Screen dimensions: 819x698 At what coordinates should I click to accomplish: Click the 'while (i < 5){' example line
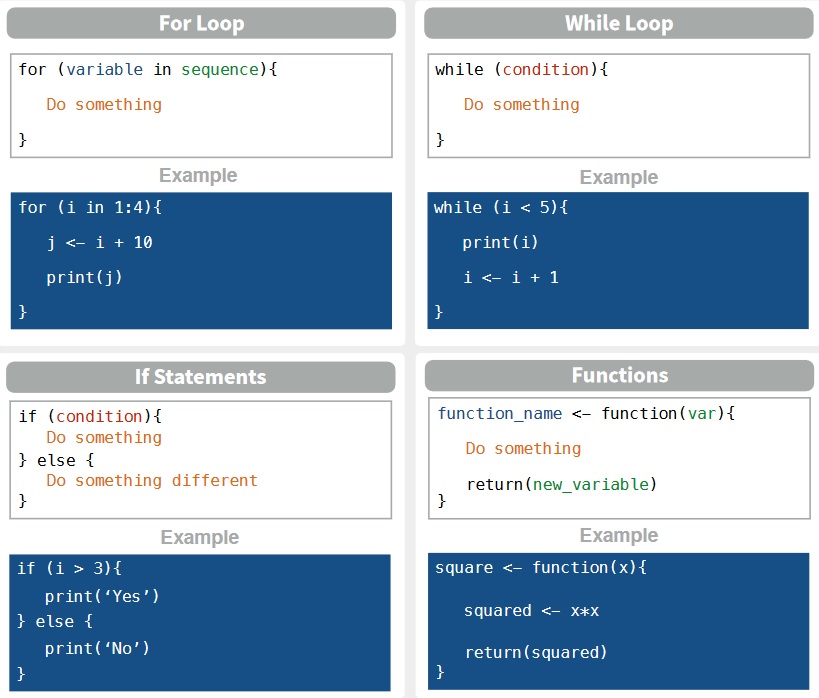(x=501, y=208)
